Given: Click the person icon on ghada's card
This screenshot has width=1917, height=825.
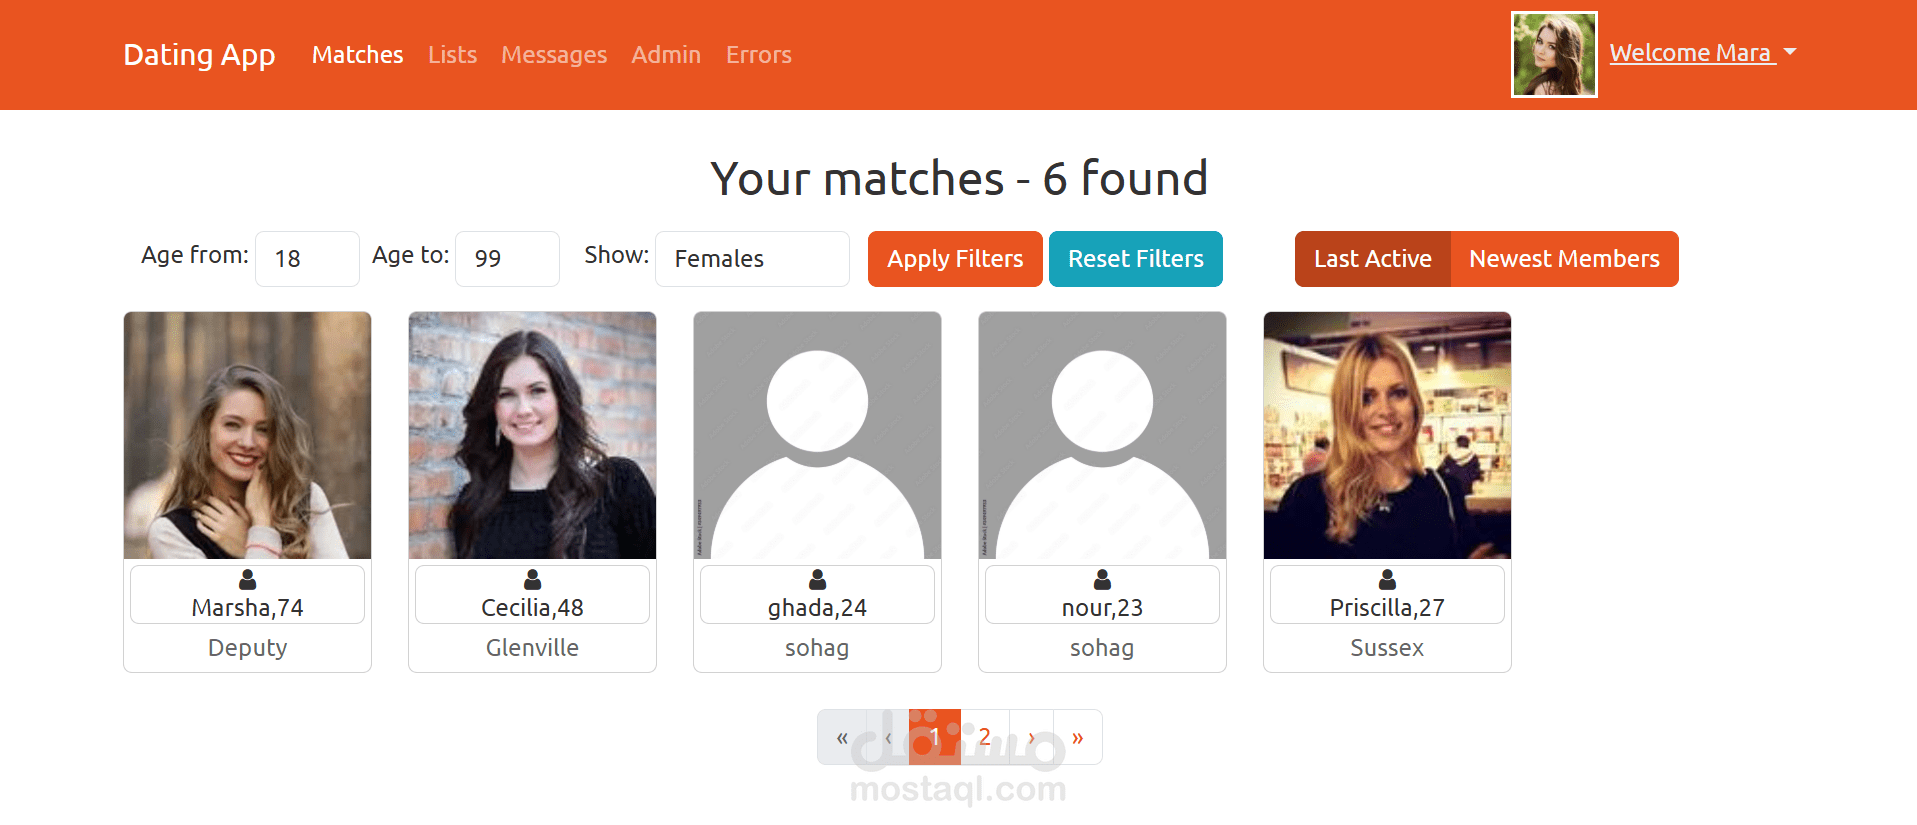Looking at the screenshot, I should click(817, 580).
